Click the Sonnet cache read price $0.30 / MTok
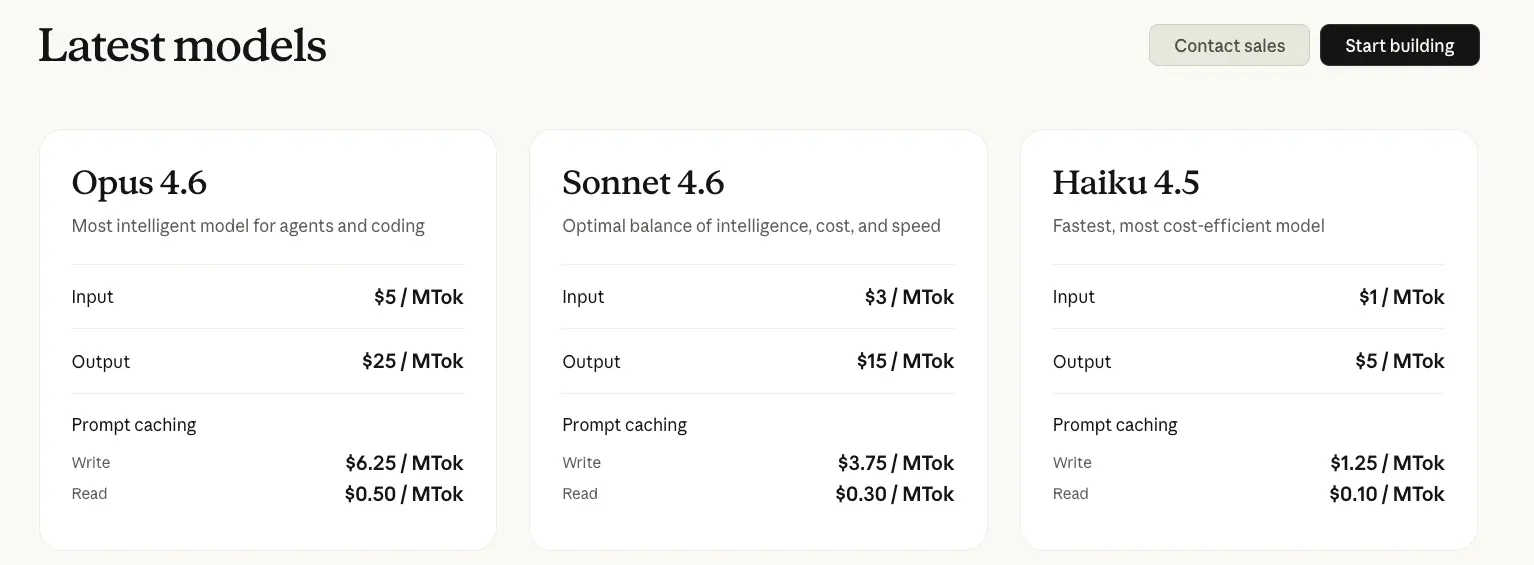1534x565 pixels. point(895,494)
